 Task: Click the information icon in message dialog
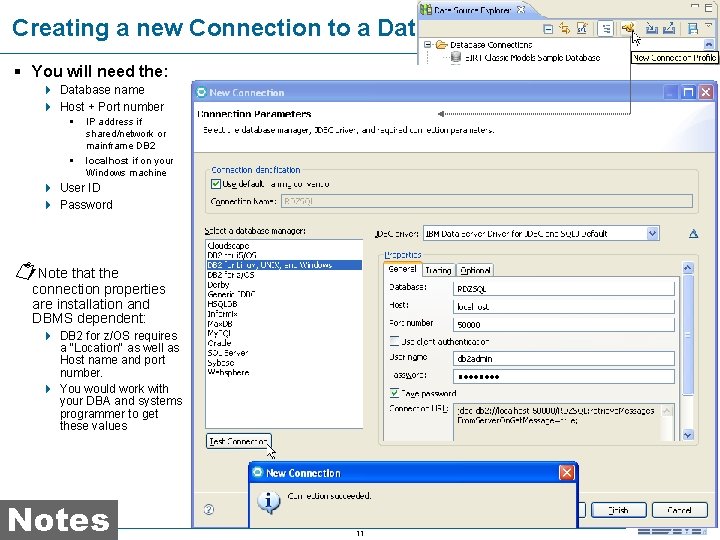pyautogui.click(x=269, y=502)
